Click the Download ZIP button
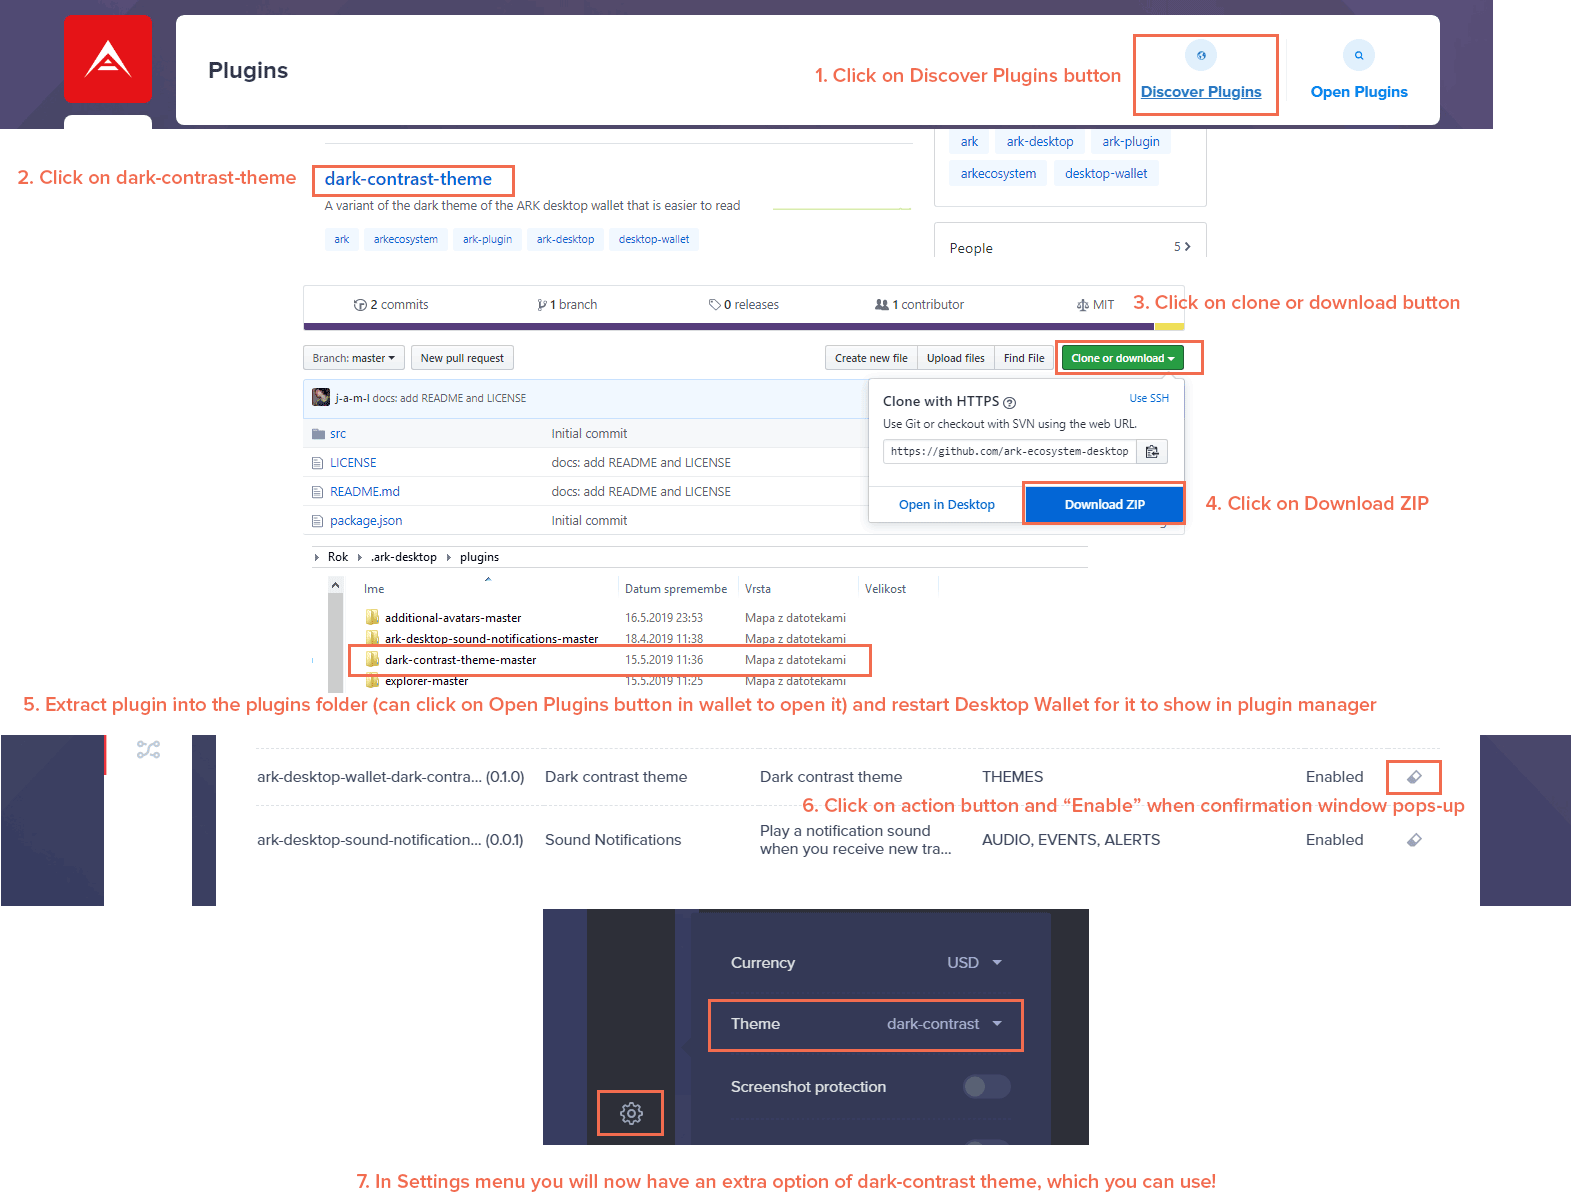The height and width of the screenshot is (1192, 1571). pyautogui.click(x=1105, y=504)
